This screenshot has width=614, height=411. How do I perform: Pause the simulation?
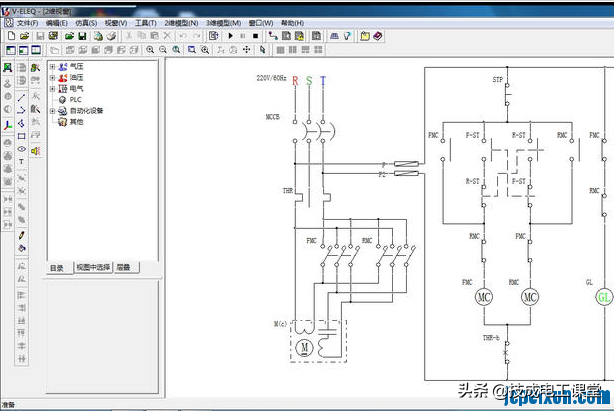click(x=243, y=36)
